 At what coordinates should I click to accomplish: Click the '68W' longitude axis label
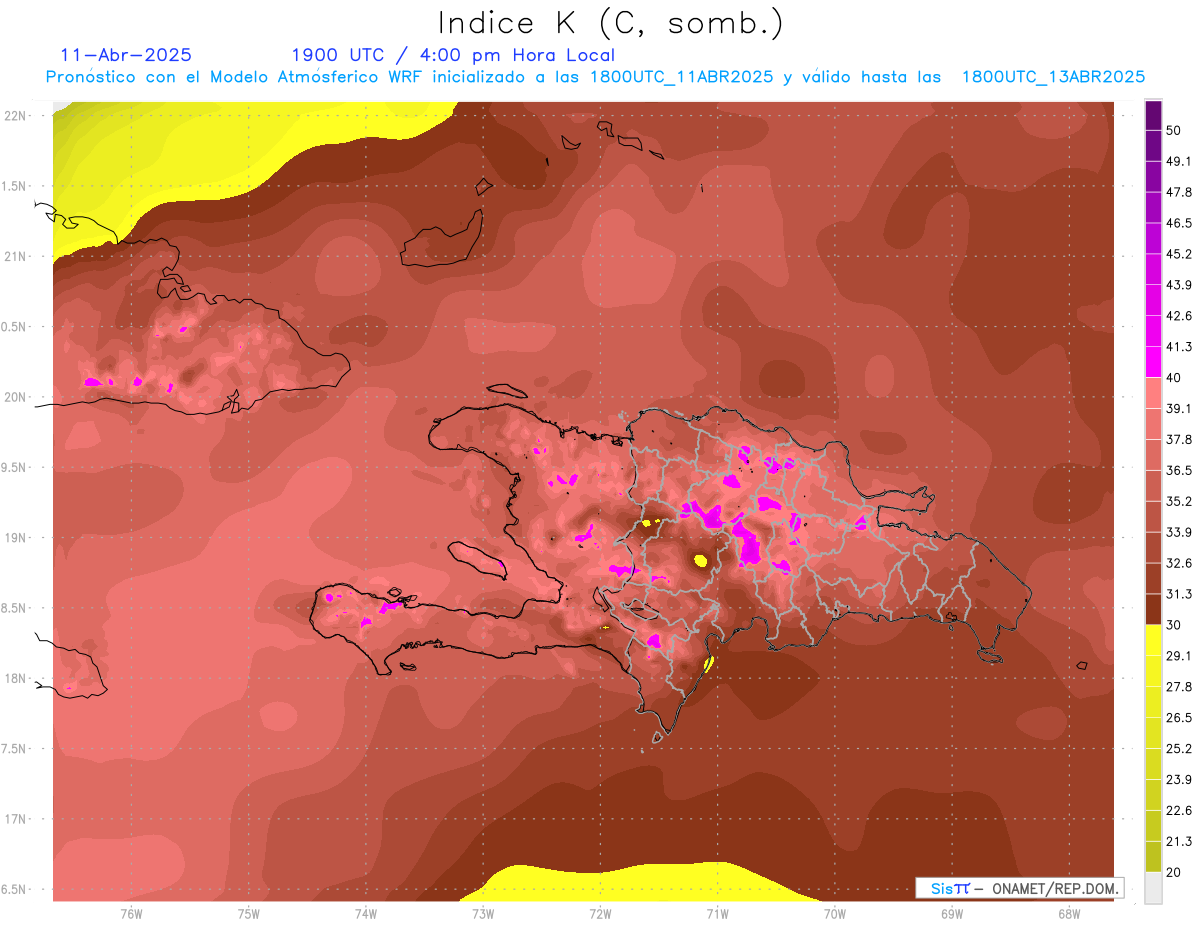click(x=1069, y=914)
